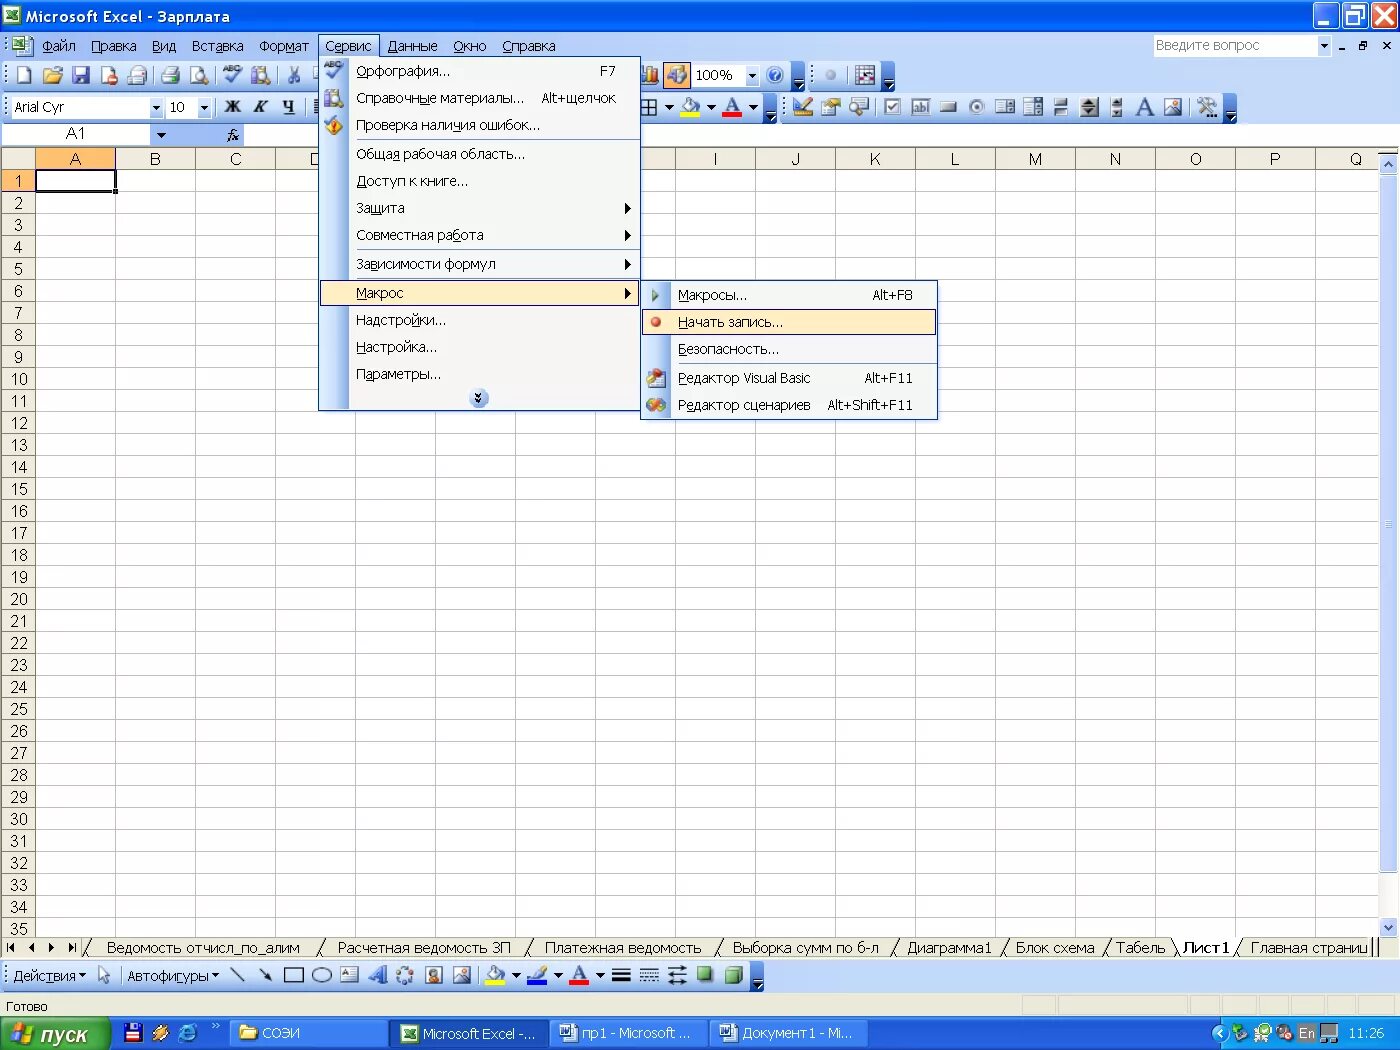Open the Формат menu
This screenshot has width=1400, height=1050.
coord(284,46)
